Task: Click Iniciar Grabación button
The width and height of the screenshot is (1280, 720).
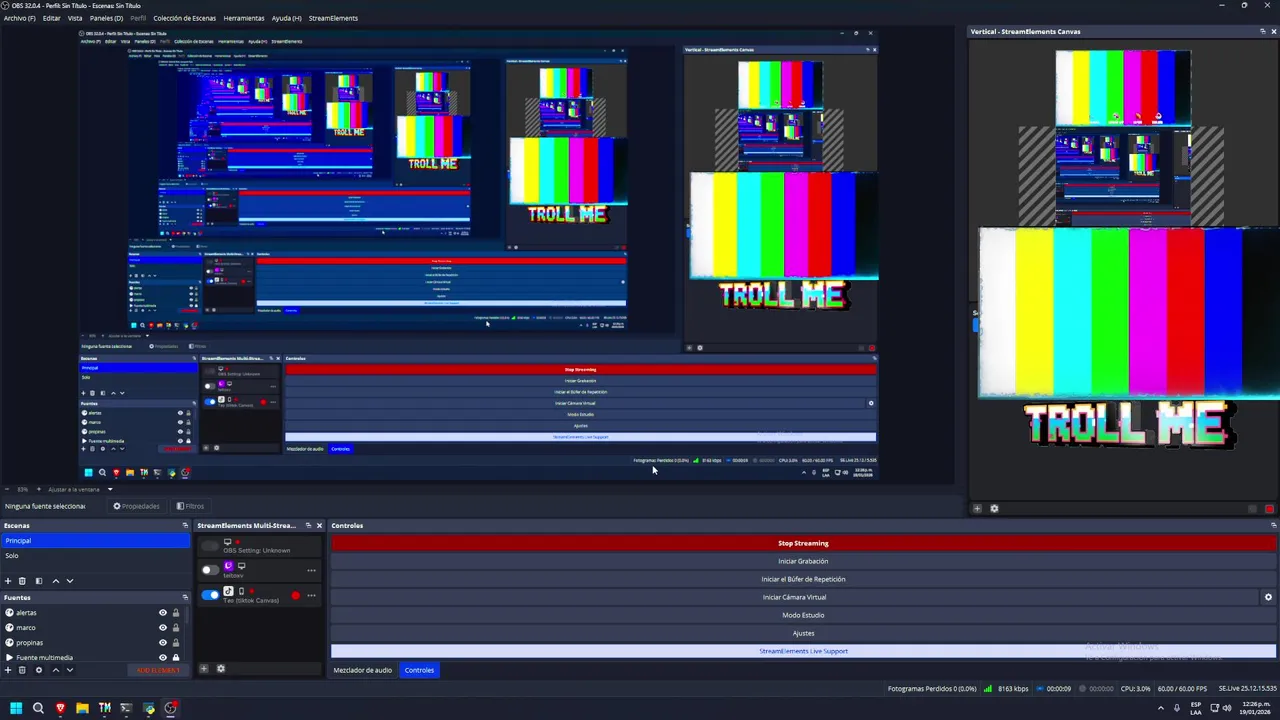Action: pos(803,561)
